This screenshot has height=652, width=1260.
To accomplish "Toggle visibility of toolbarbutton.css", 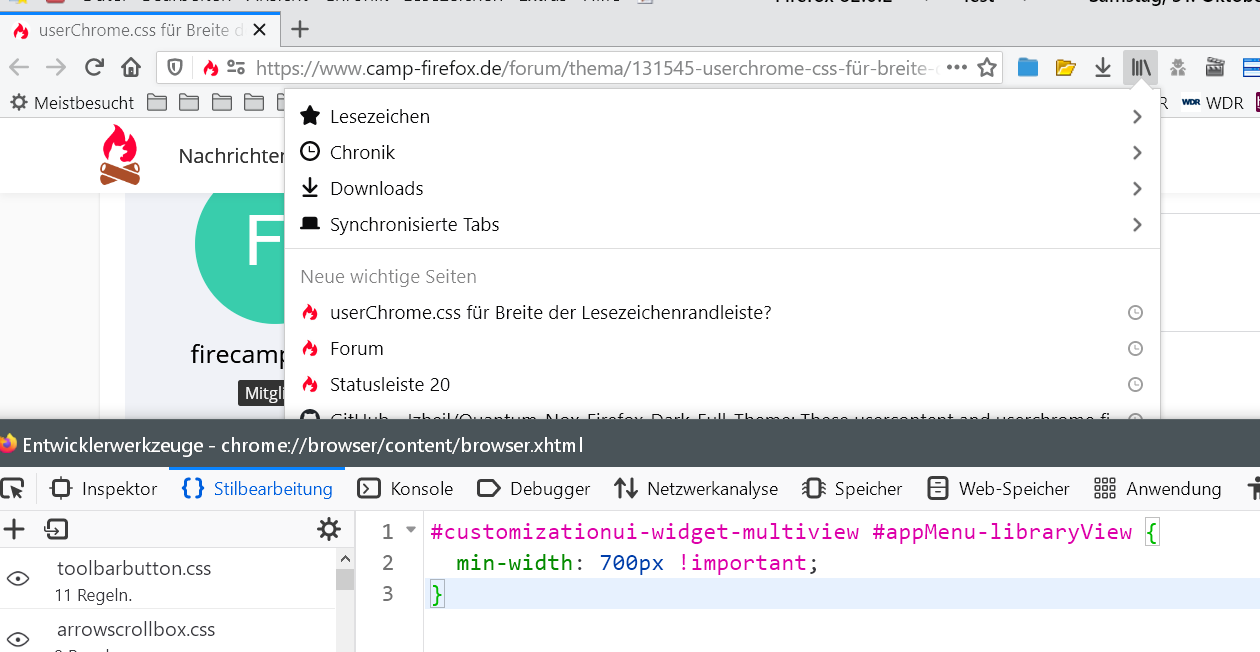I will tap(18, 578).
